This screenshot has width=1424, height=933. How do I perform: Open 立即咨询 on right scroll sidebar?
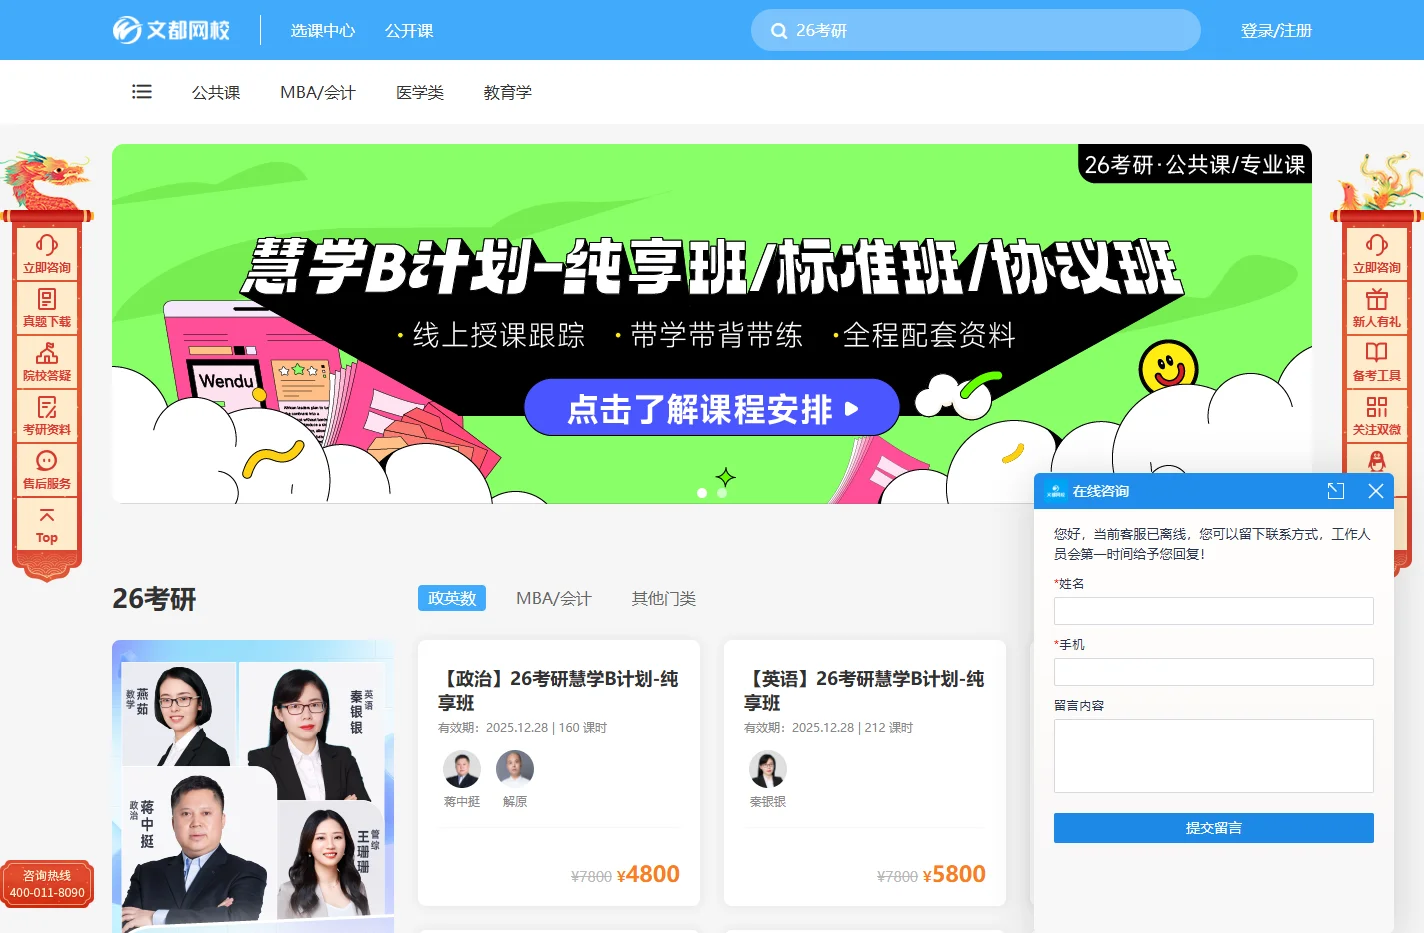1377,254
